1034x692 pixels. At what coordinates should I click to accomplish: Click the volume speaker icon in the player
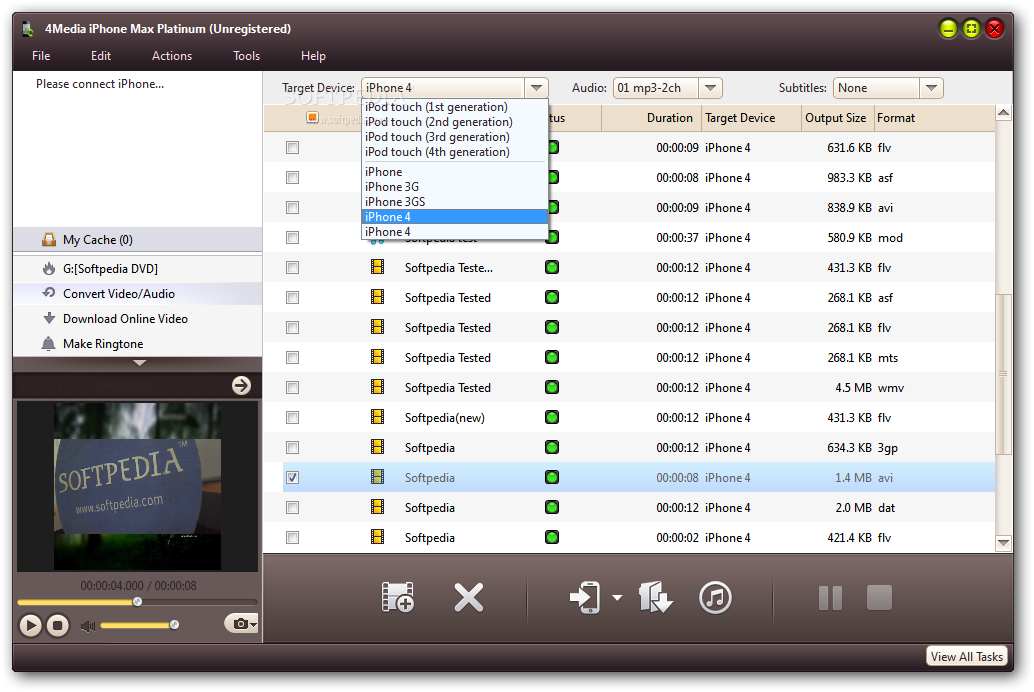88,625
